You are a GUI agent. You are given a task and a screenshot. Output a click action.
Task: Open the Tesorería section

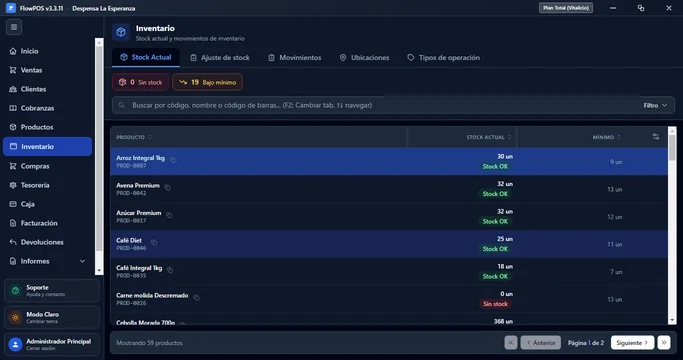coord(47,185)
